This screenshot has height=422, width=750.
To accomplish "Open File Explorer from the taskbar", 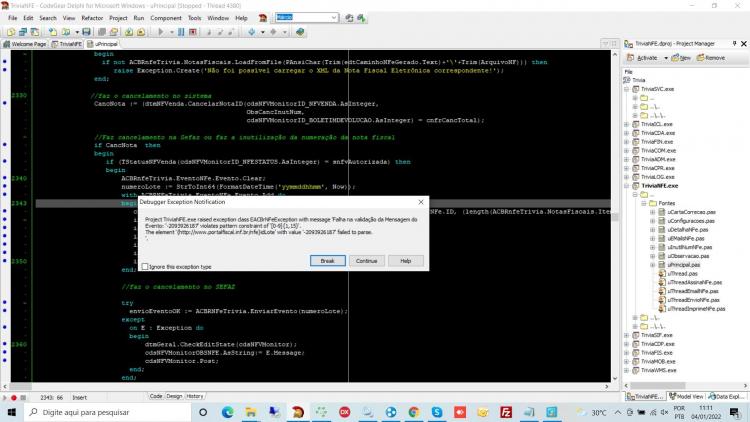I will pos(251,412).
